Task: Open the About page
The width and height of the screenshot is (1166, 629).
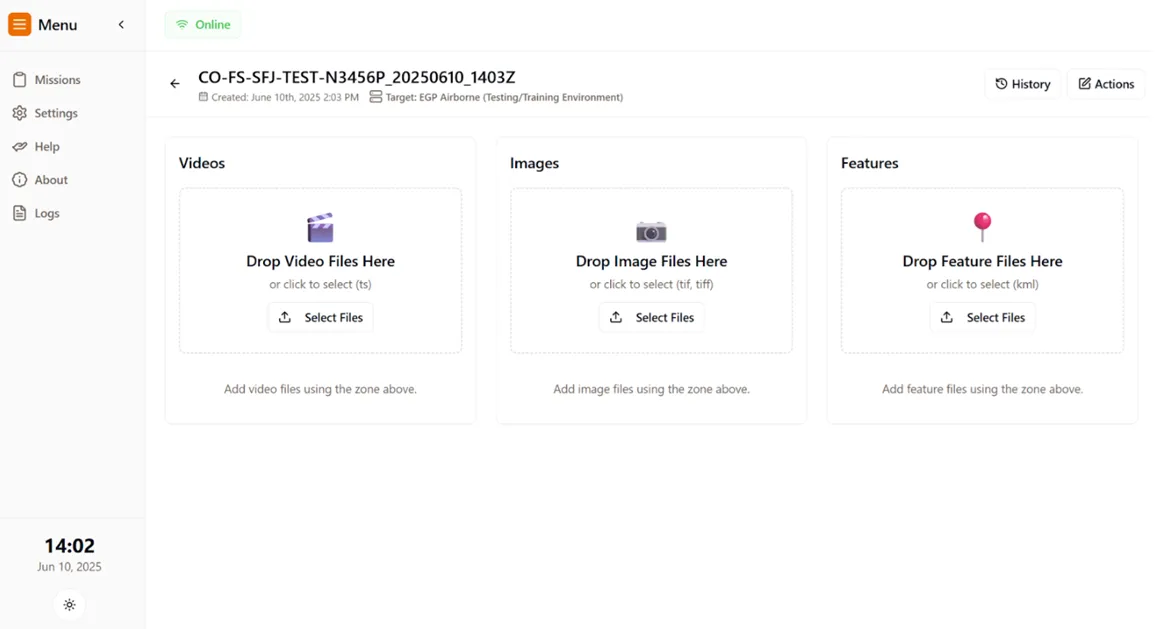Action: tap(50, 180)
